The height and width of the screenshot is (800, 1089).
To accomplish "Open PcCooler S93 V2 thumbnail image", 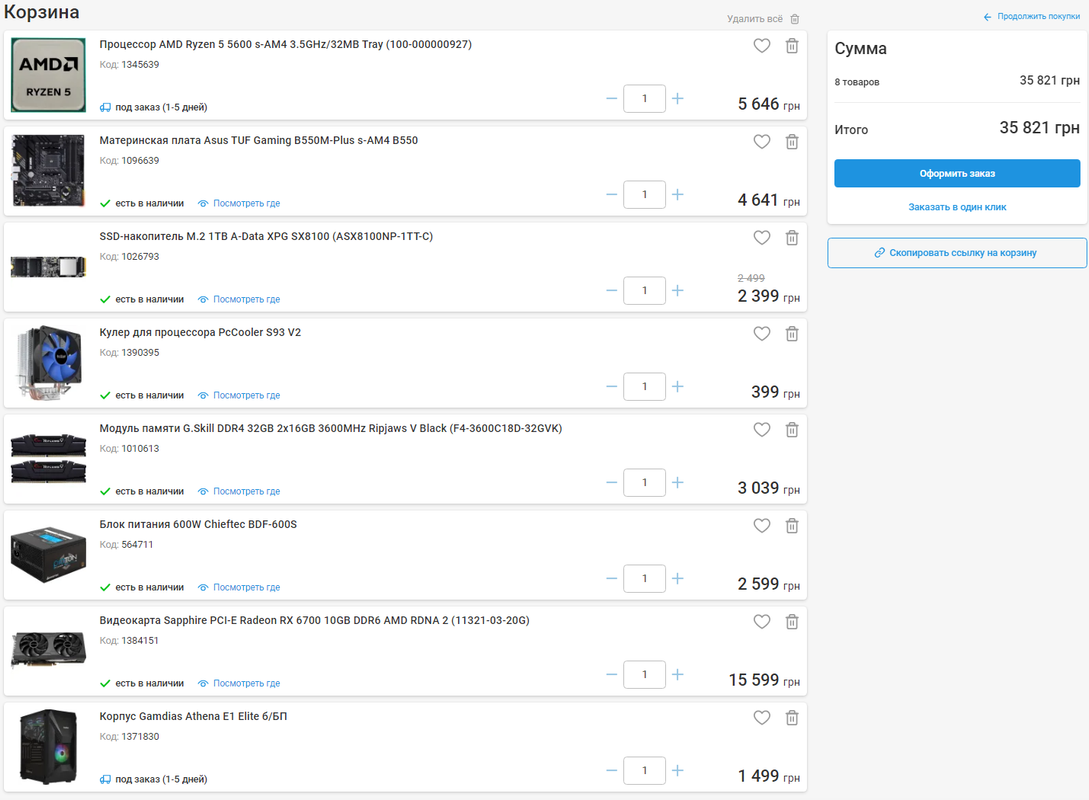I will 49,362.
